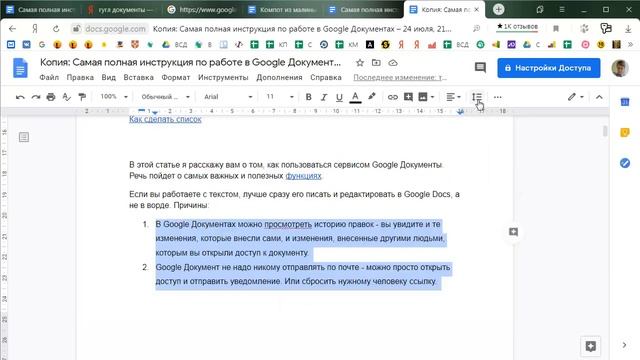The height and width of the screenshot is (360, 640).
Task: Open the text color picker
Action: click(x=356, y=97)
